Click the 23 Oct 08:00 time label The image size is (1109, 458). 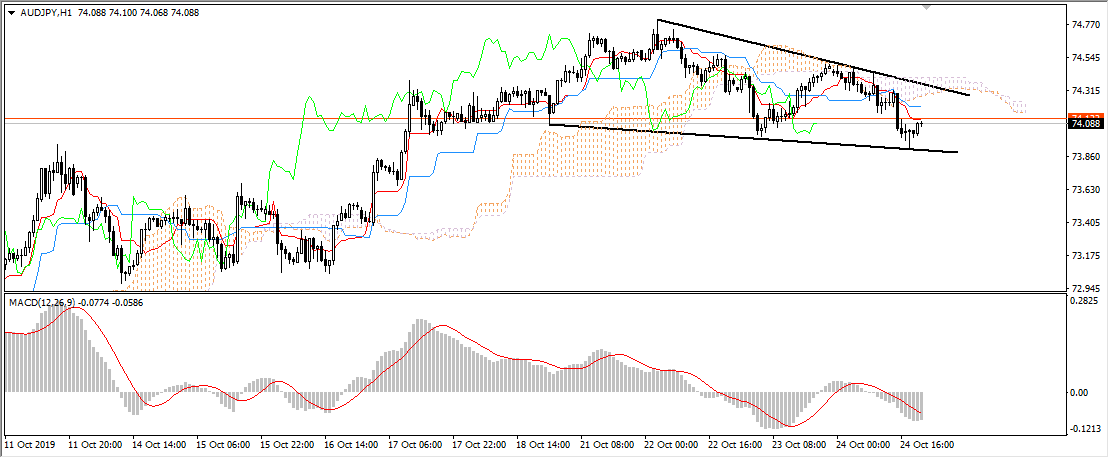799,445
